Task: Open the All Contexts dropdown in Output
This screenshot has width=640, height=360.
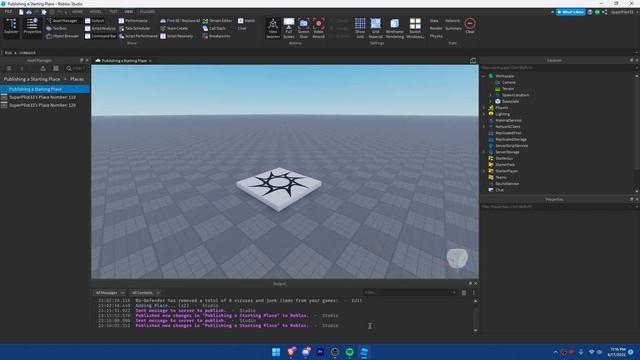Action: click(x=145, y=293)
